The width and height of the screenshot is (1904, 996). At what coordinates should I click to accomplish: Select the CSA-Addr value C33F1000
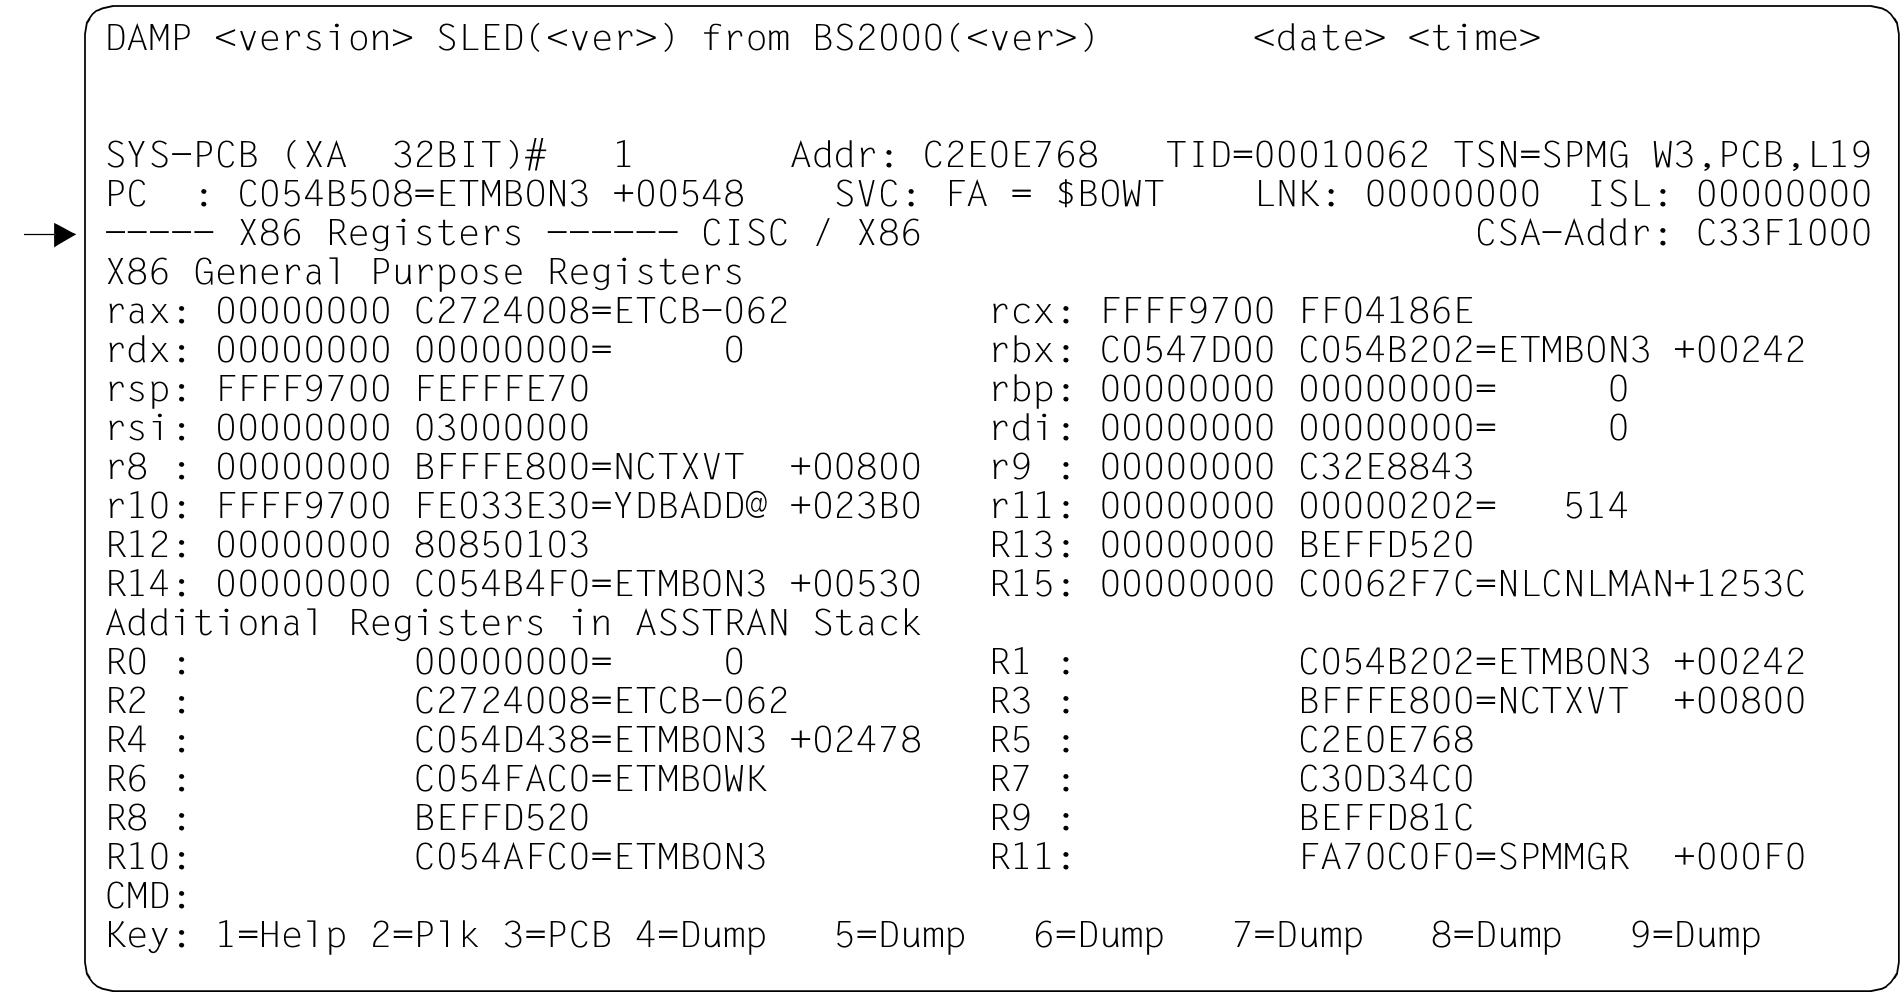(x=1783, y=233)
